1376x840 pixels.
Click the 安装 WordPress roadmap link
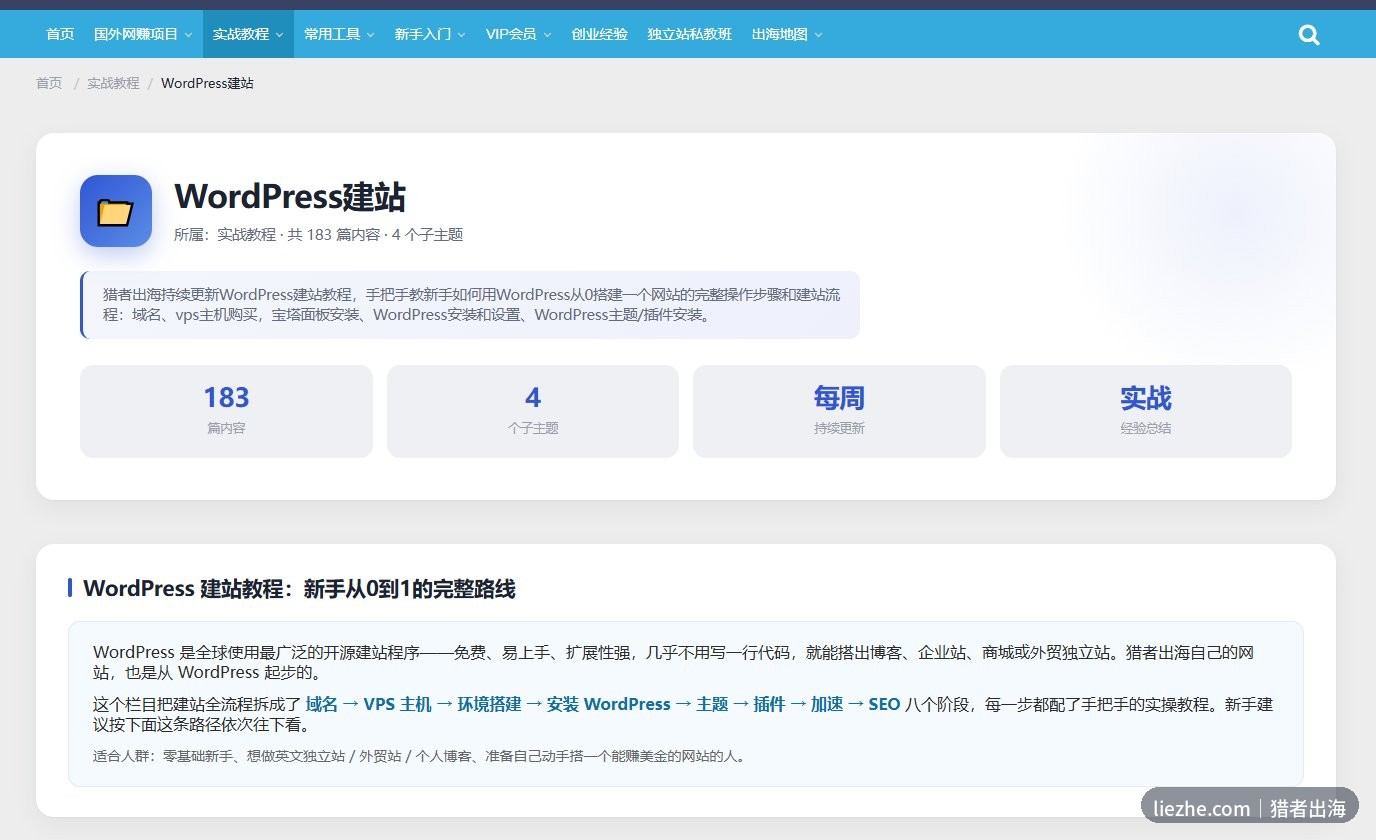tap(609, 704)
